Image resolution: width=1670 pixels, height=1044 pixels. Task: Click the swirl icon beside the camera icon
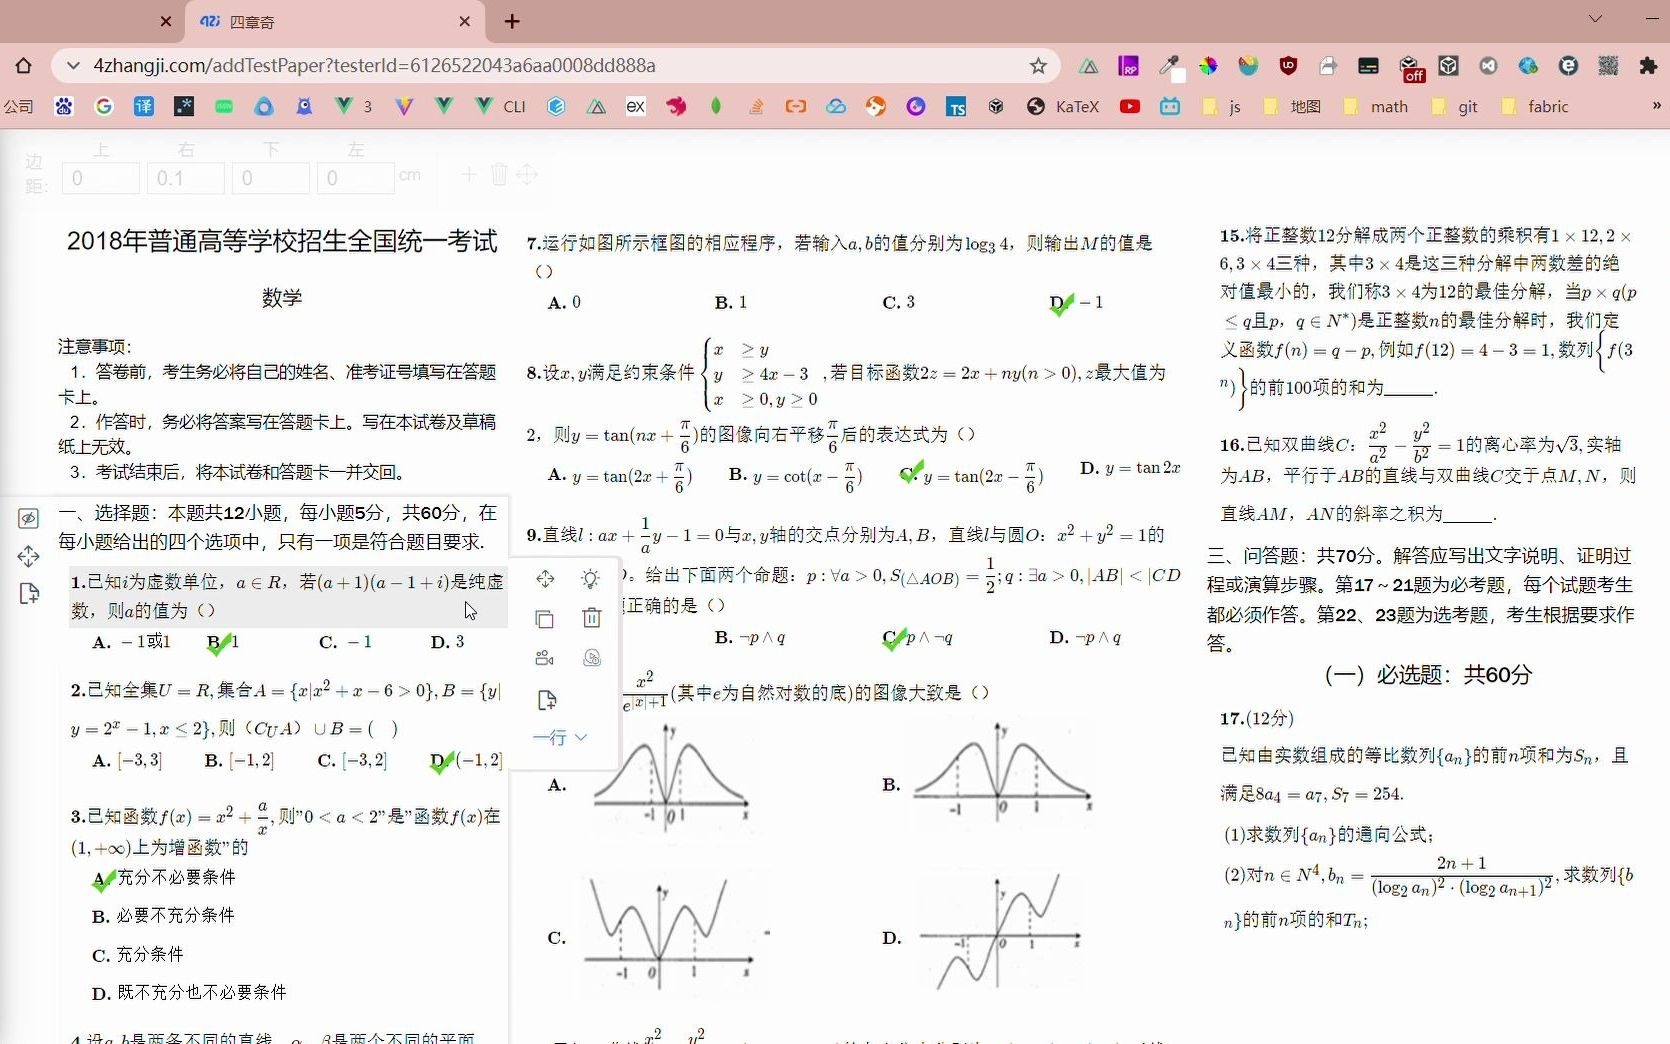591,658
